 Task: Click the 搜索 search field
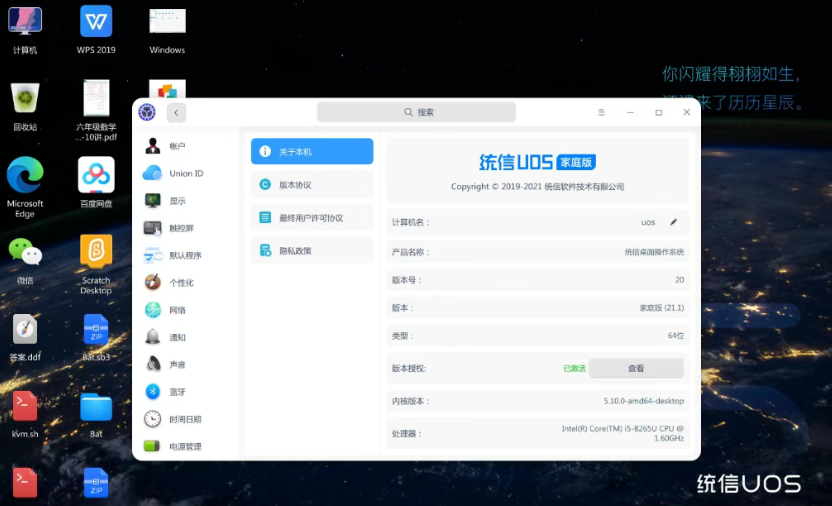coord(417,112)
